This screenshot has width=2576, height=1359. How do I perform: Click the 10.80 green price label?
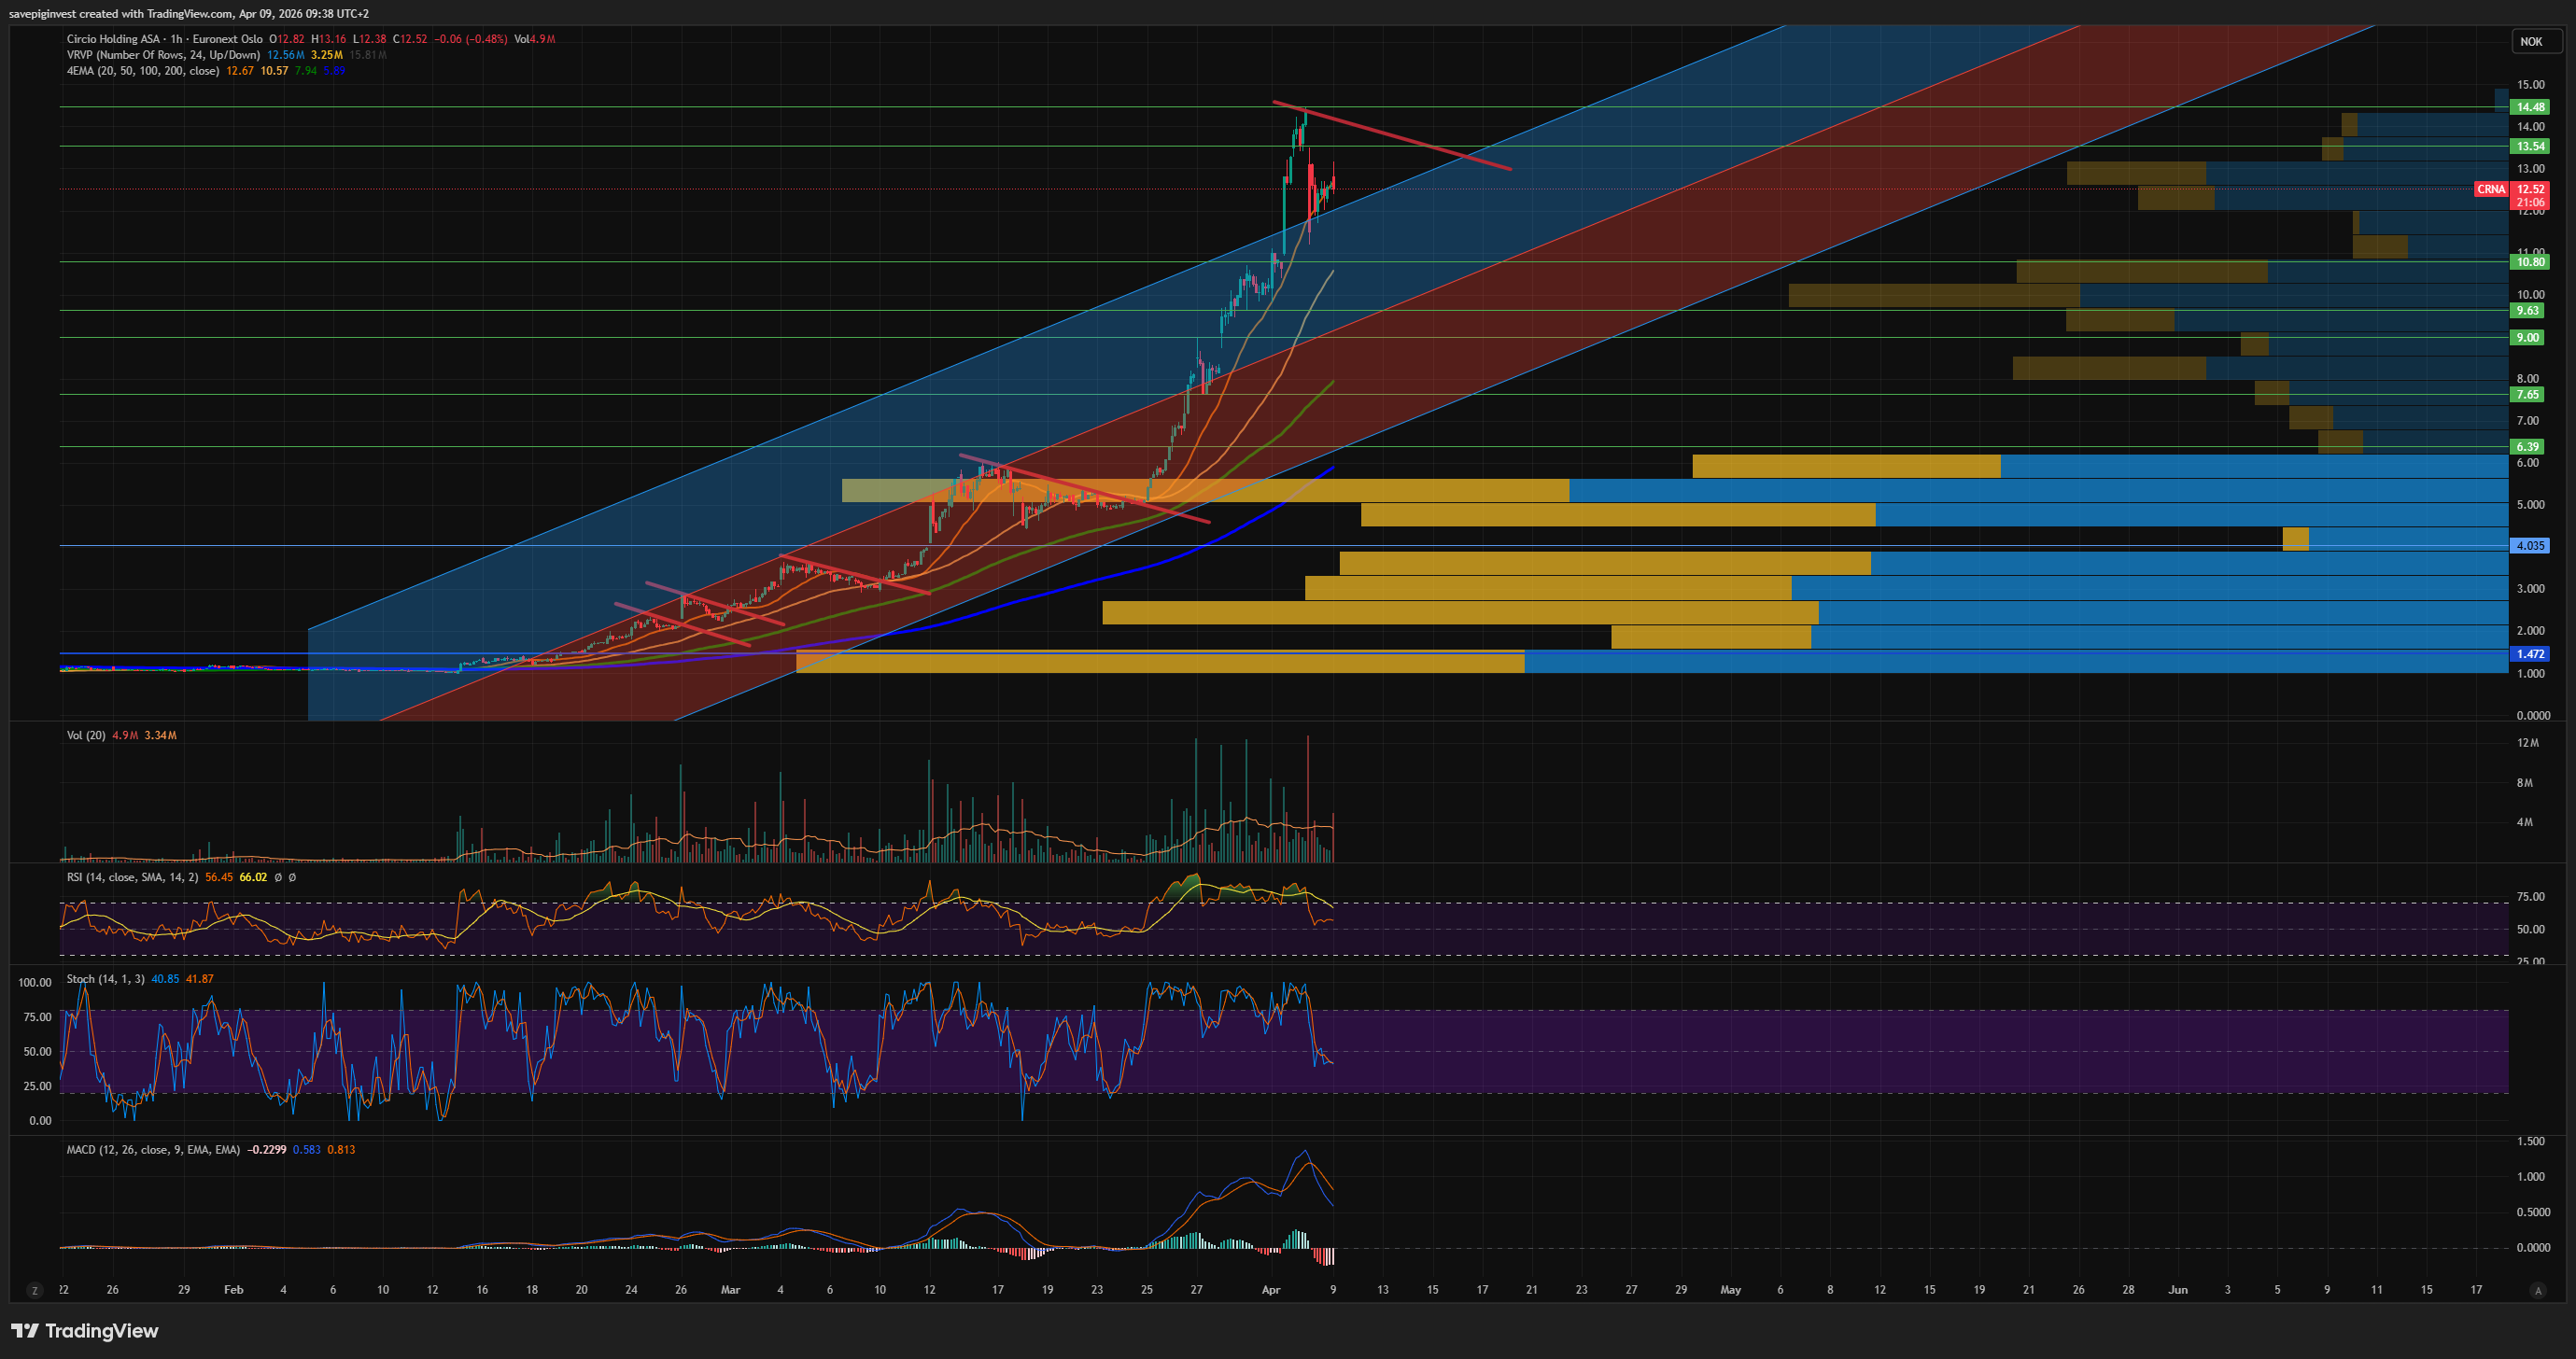(x=2530, y=262)
